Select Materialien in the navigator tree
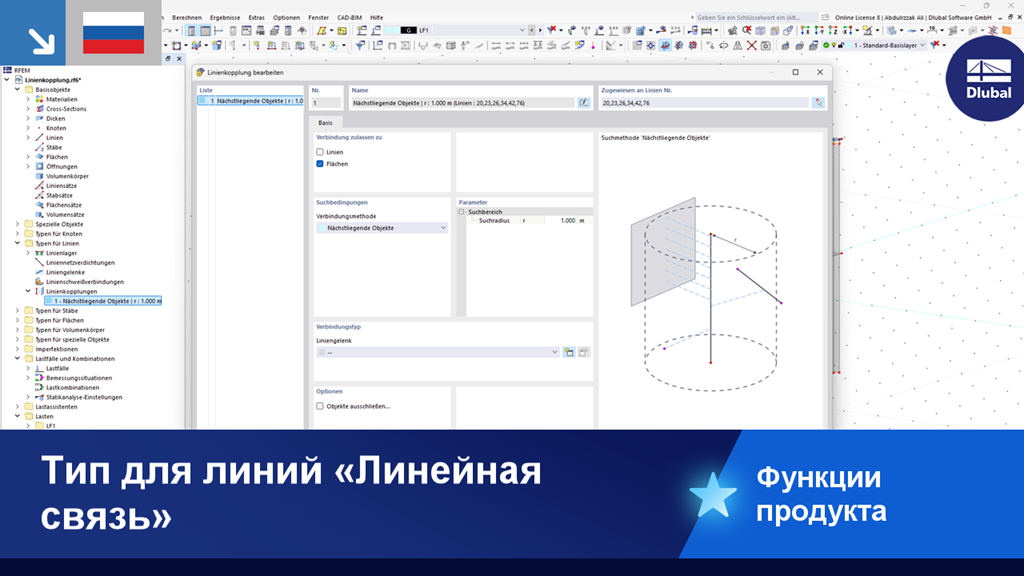The height and width of the screenshot is (576, 1024). pyautogui.click(x=61, y=99)
